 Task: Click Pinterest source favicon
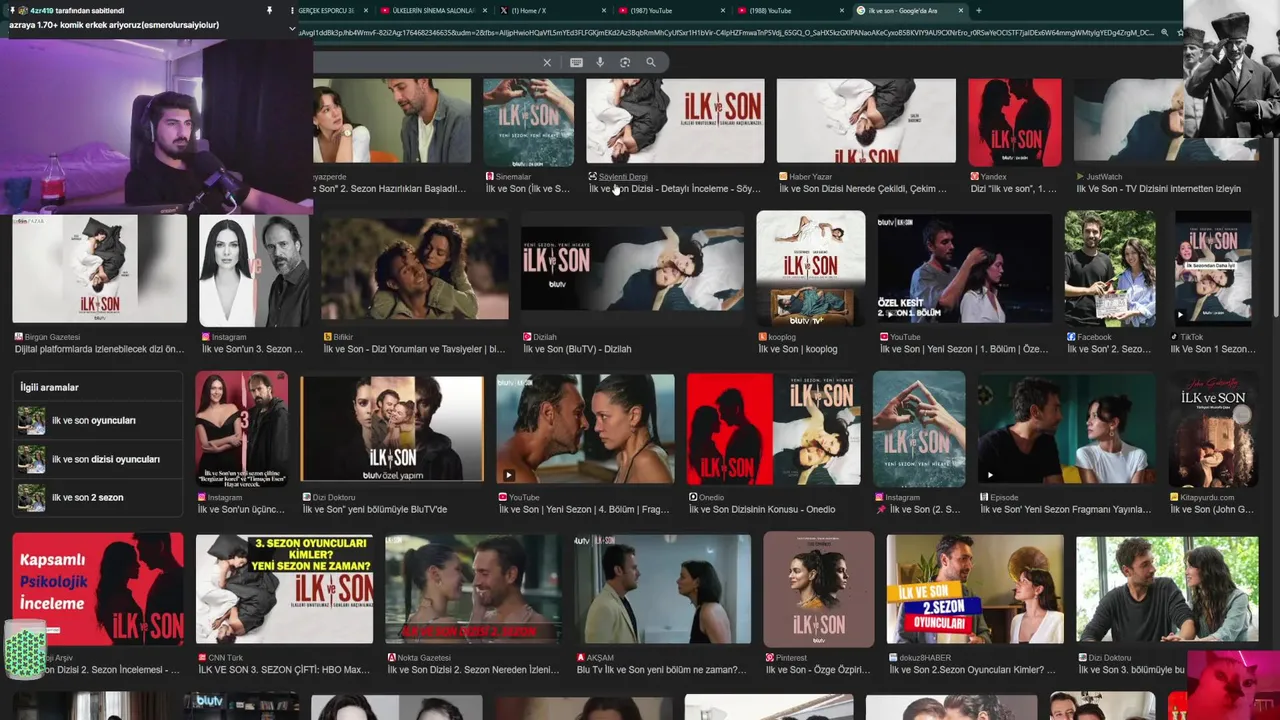769,658
